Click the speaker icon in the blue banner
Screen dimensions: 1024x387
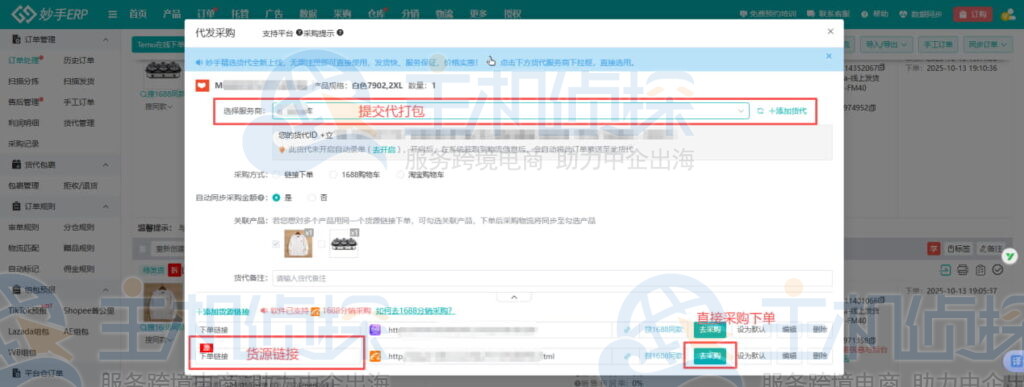click(199, 63)
